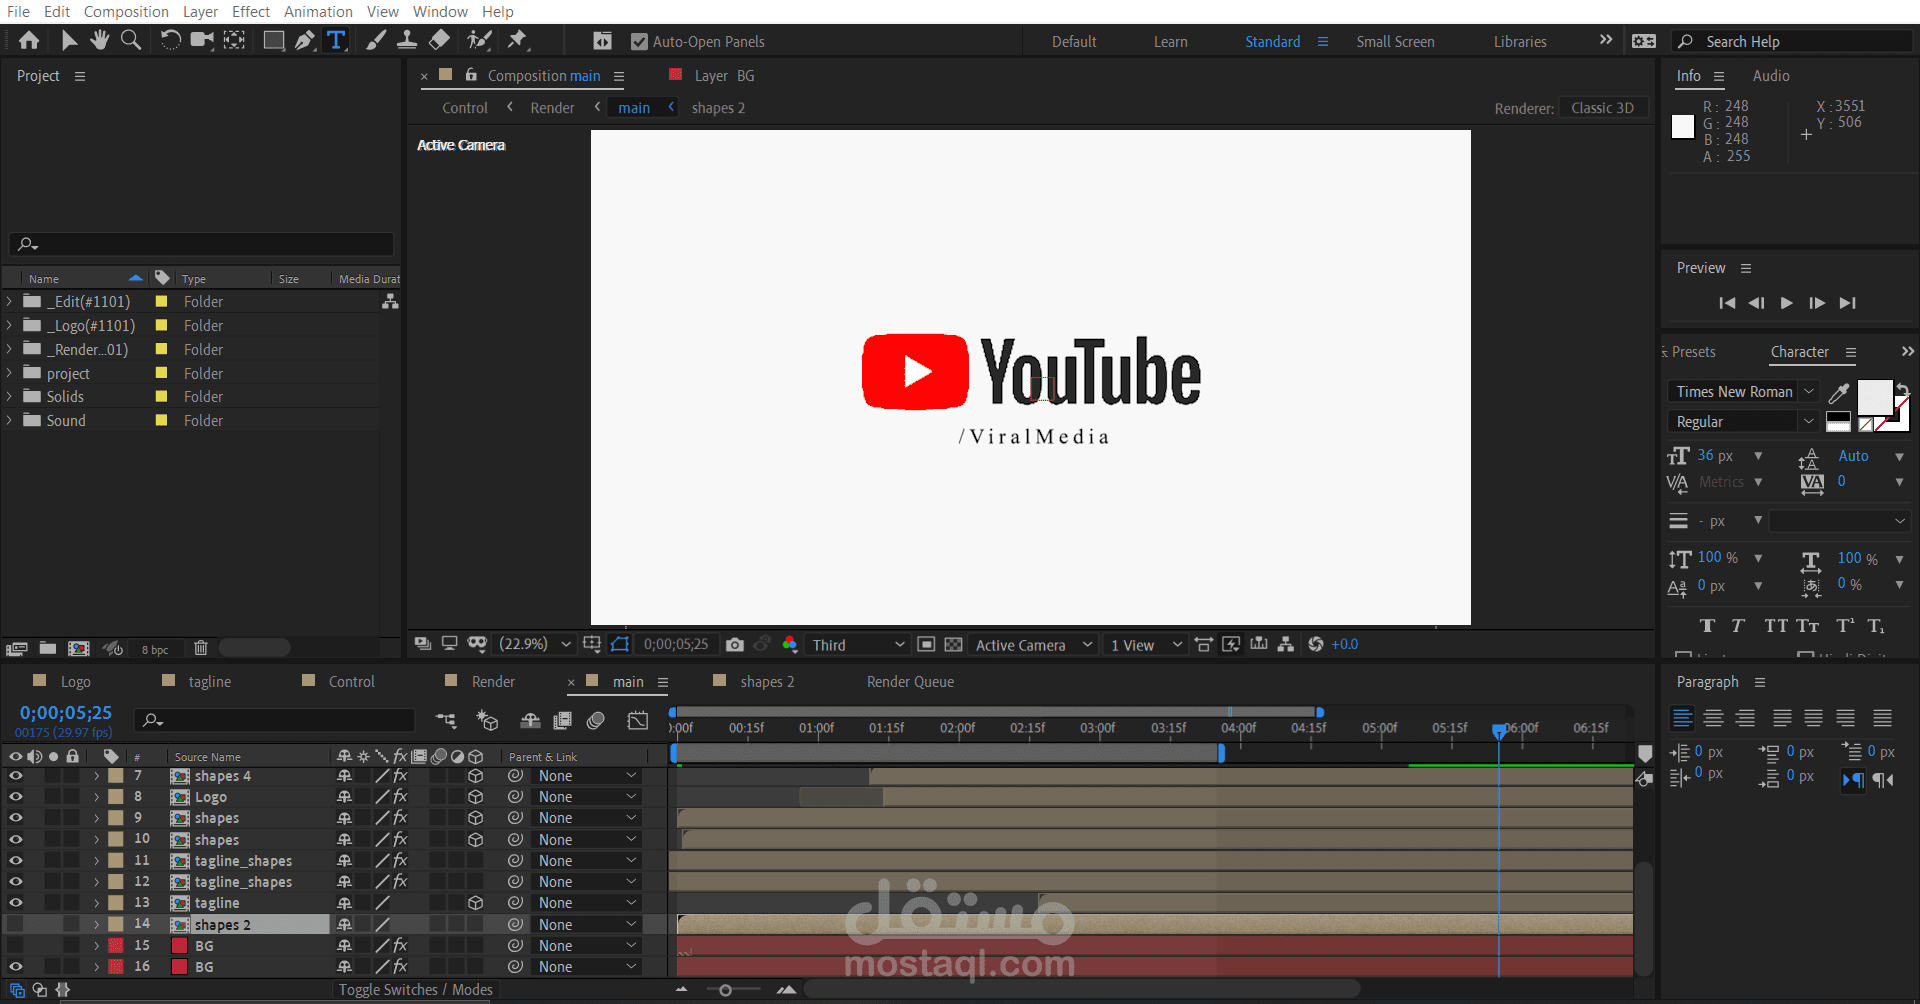This screenshot has width=1920, height=1004.
Task: Expand the Sound folder
Action: (x=10, y=421)
